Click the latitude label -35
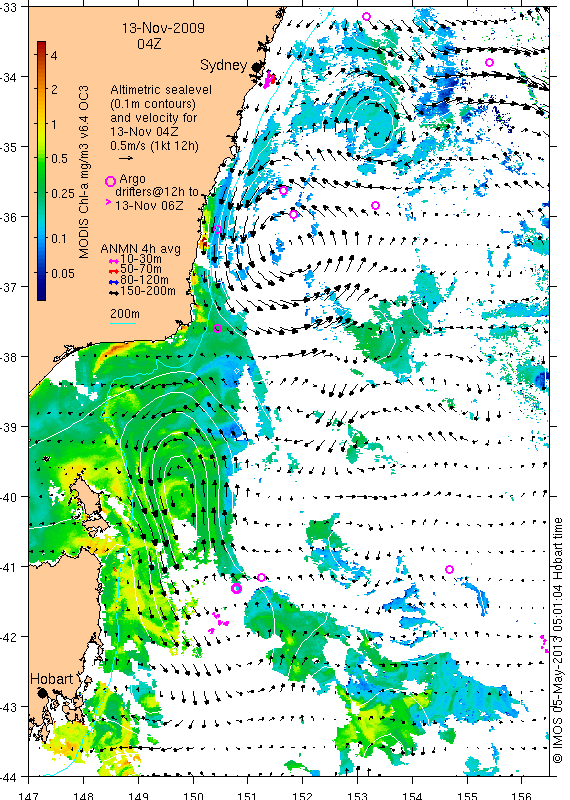This screenshot has height=800, width=570. point(9,147)
